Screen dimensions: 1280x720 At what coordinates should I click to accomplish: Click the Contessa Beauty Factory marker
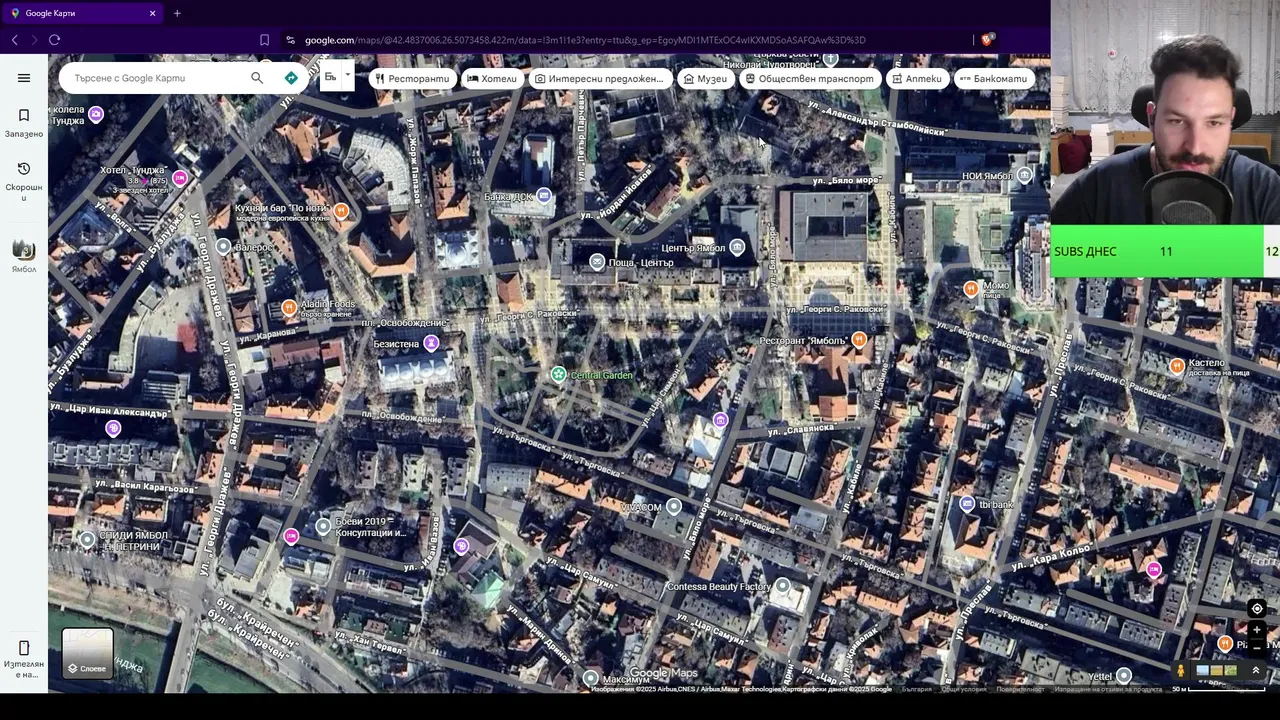(783, 586)
